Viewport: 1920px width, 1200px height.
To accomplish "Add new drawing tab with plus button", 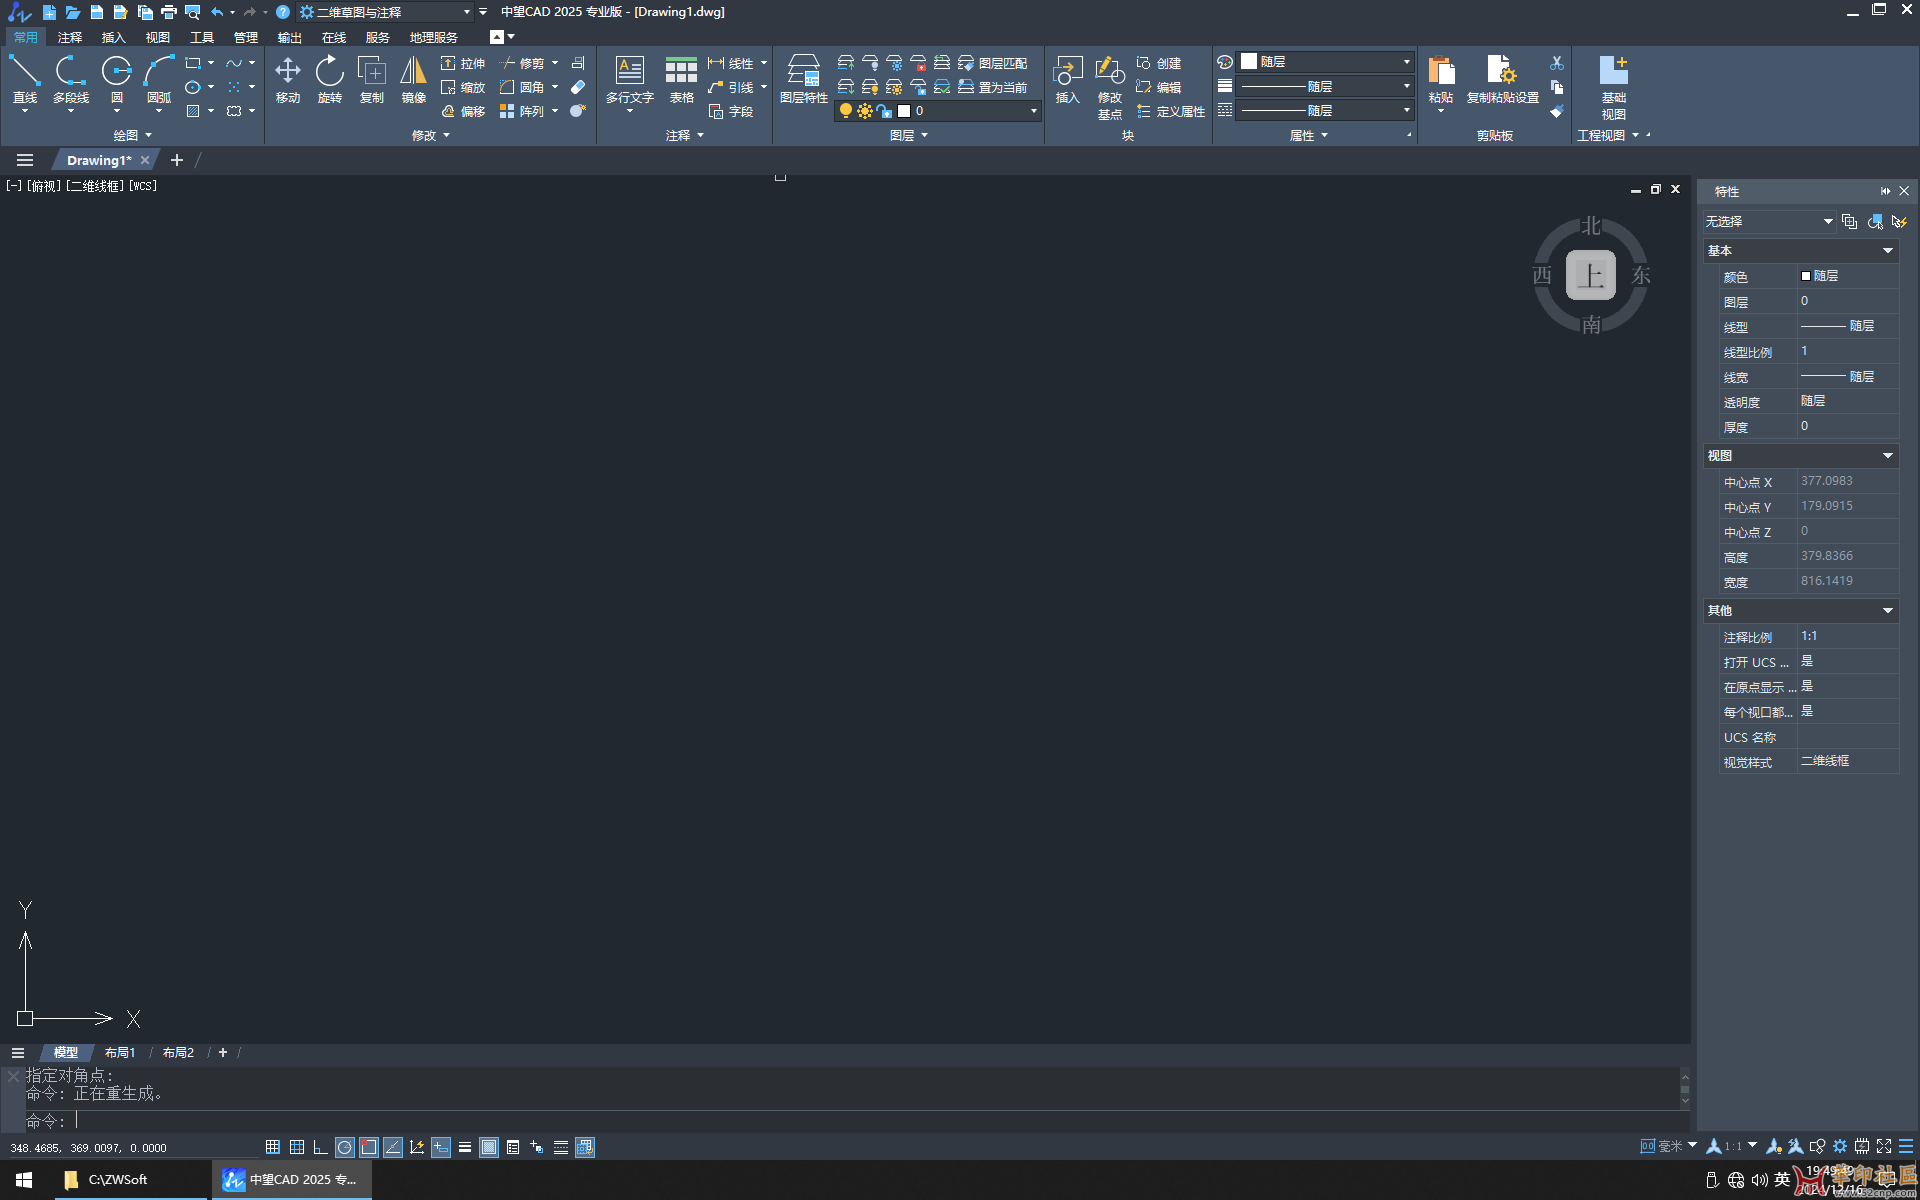I will click(177, 160).
